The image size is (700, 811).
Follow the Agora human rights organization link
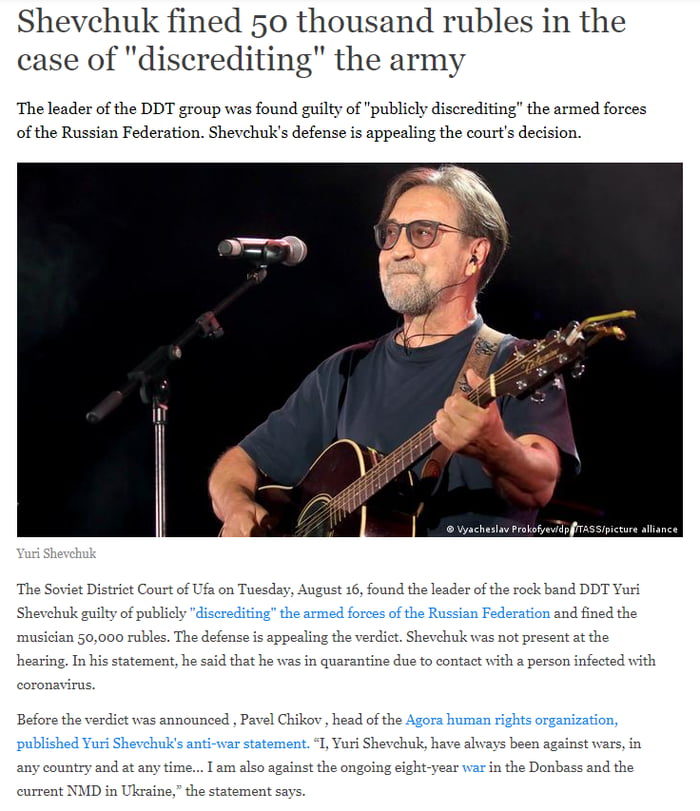point(510,720)
